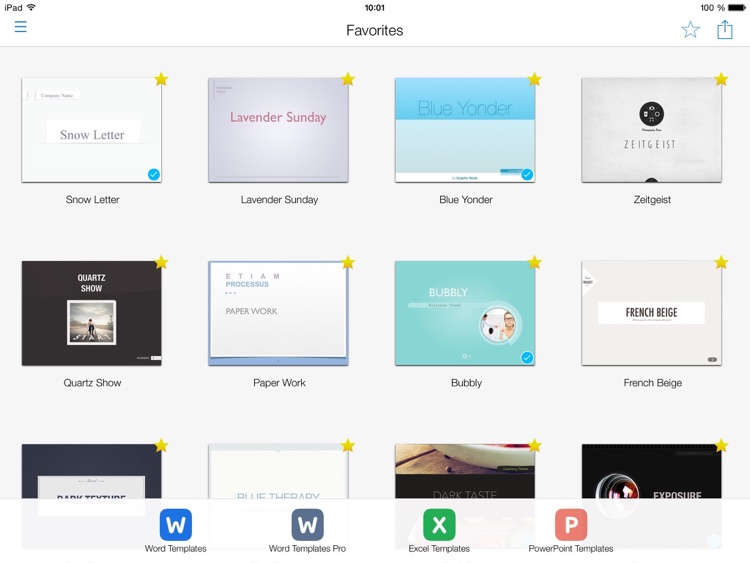The height and width of the screenshot is (563, 750).
Task: Open the Word Templates app icon
Action: 176,525
